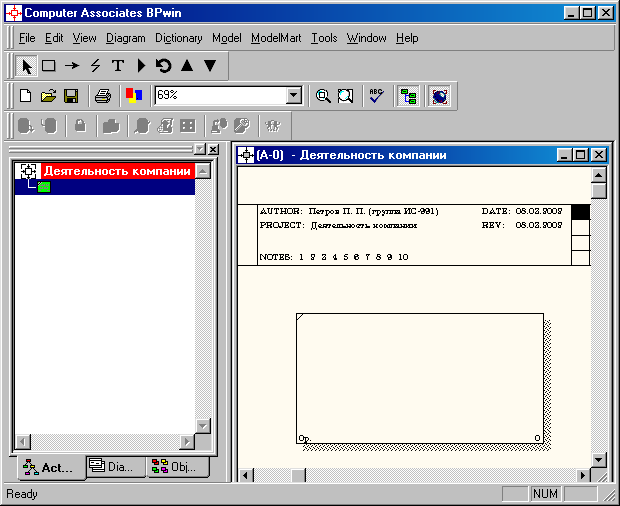Screen dimensions: 620x506
Task: Click the DATE value in diagram header
Action: [539, 211]
